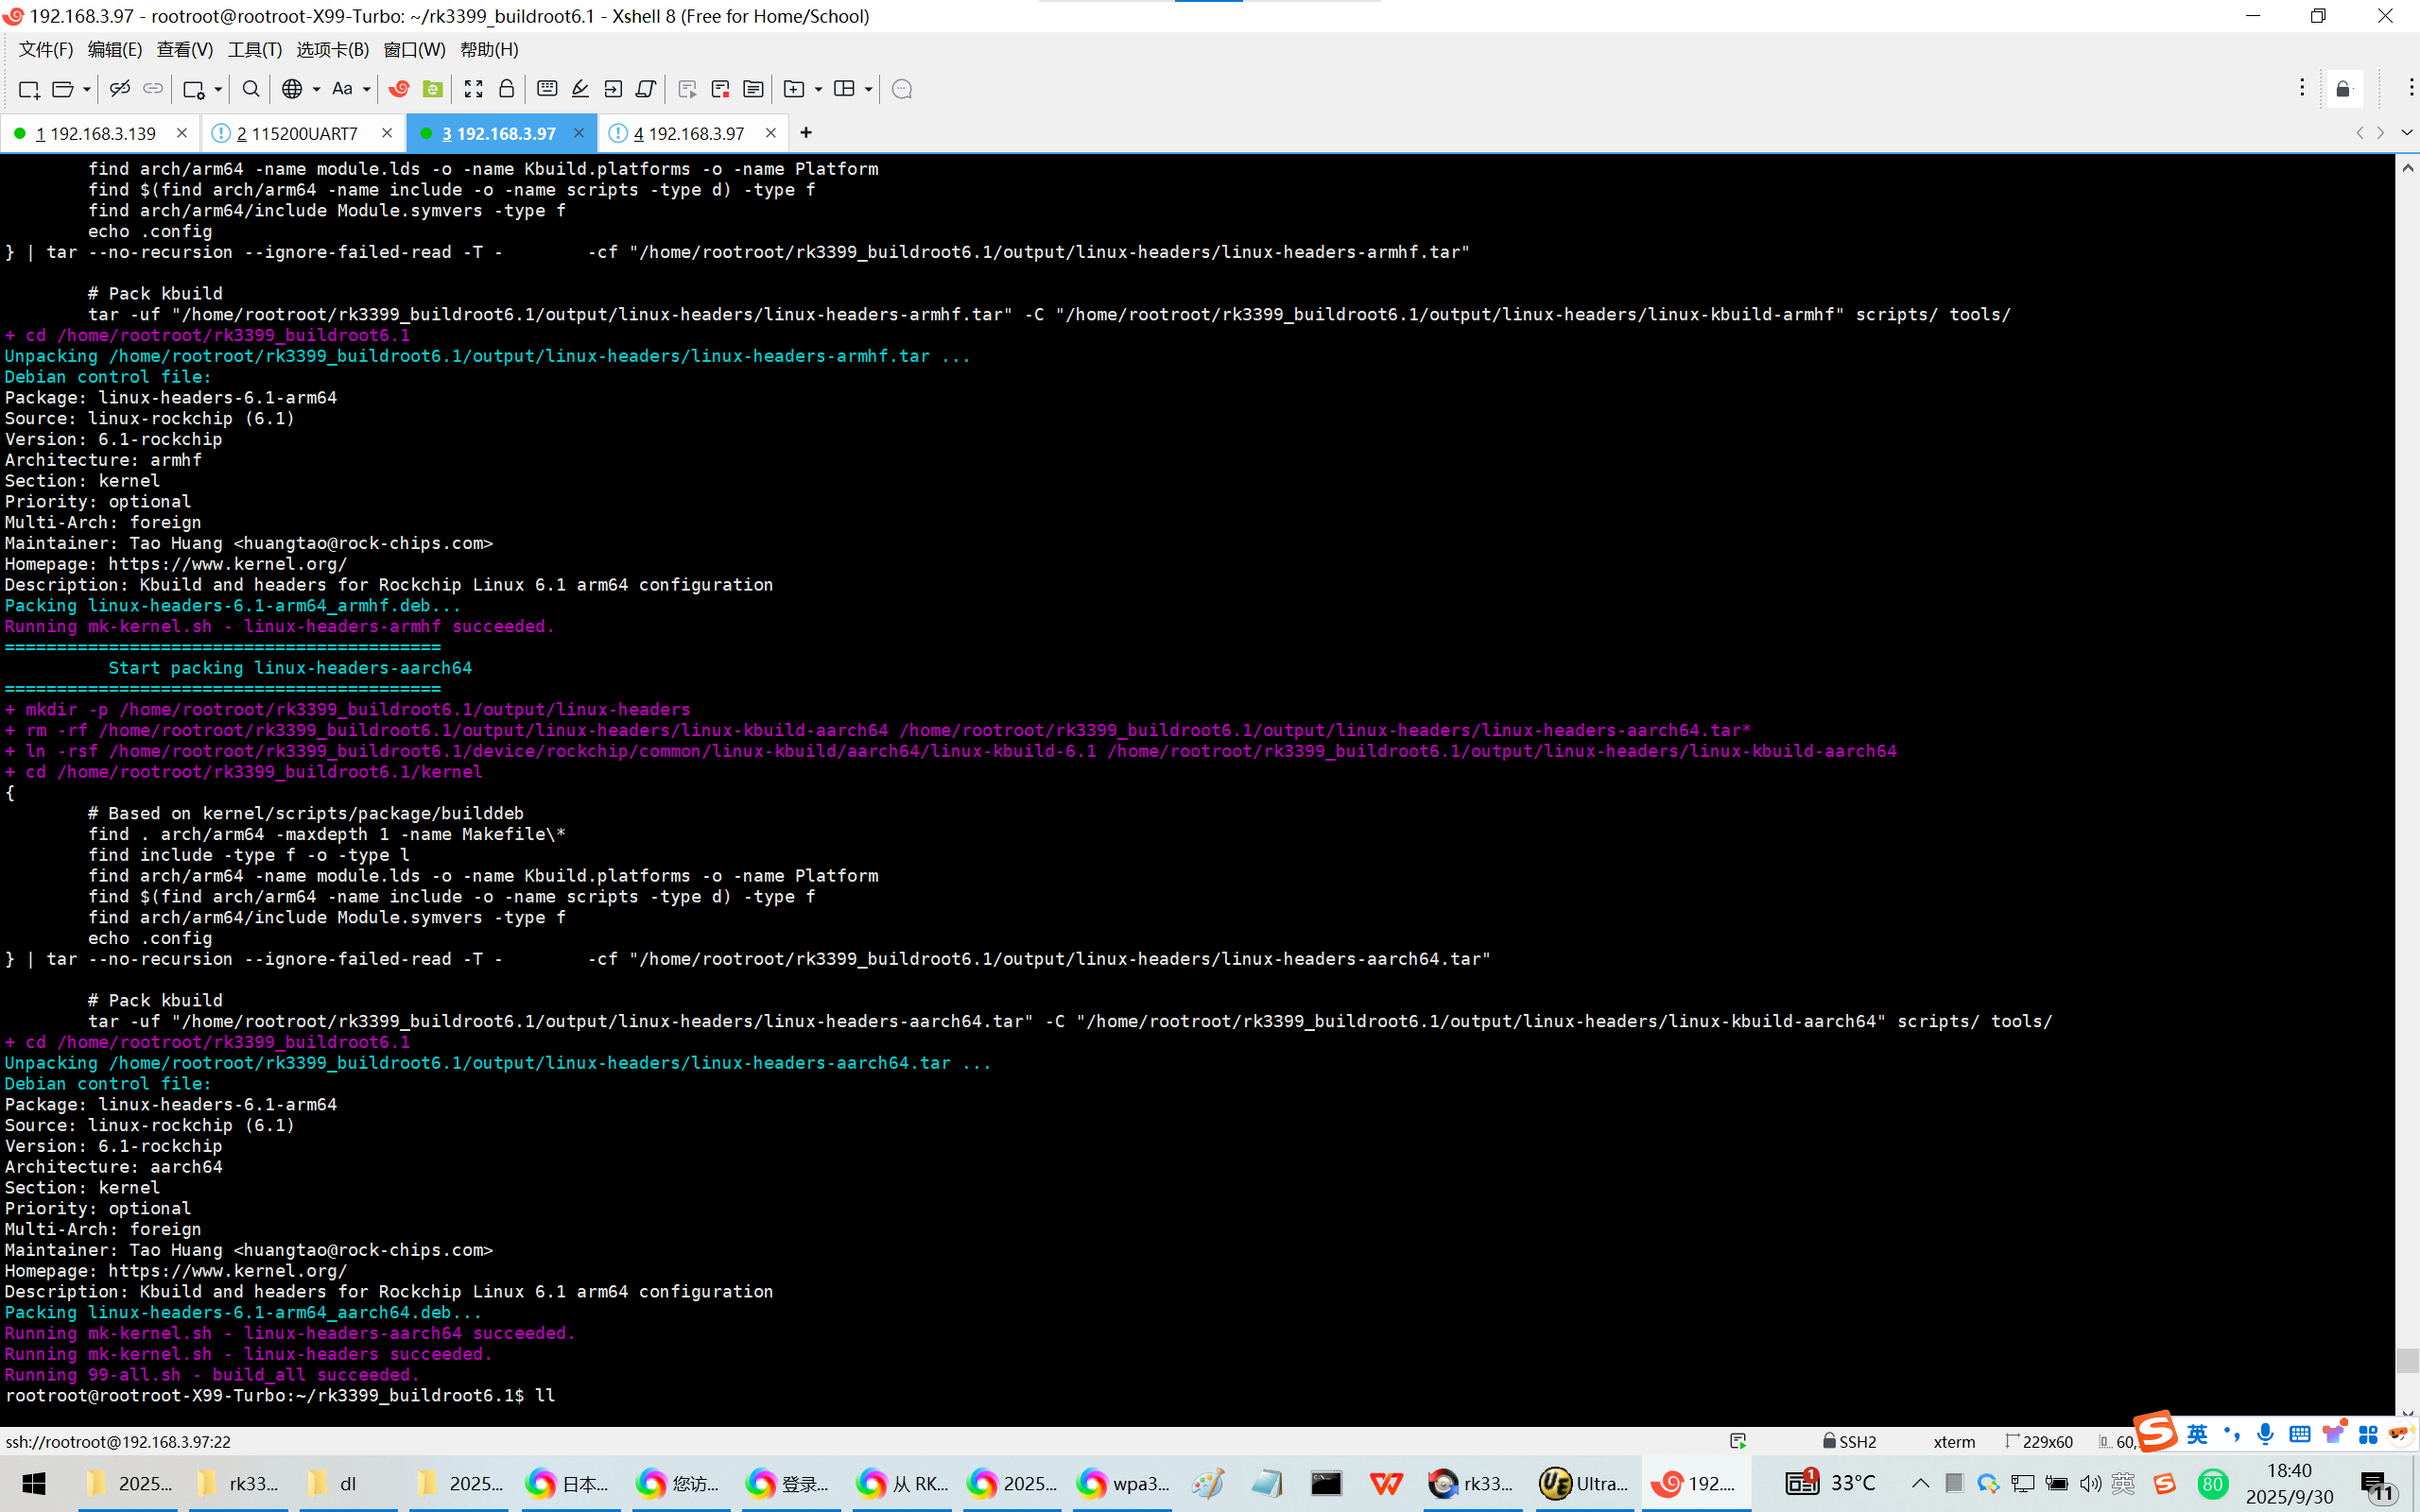The width and height of the screenshot is (2420, 1512).
Task: Open the chat bubble feedback icon
Action: pyautogui.click(x=901, y=90)
